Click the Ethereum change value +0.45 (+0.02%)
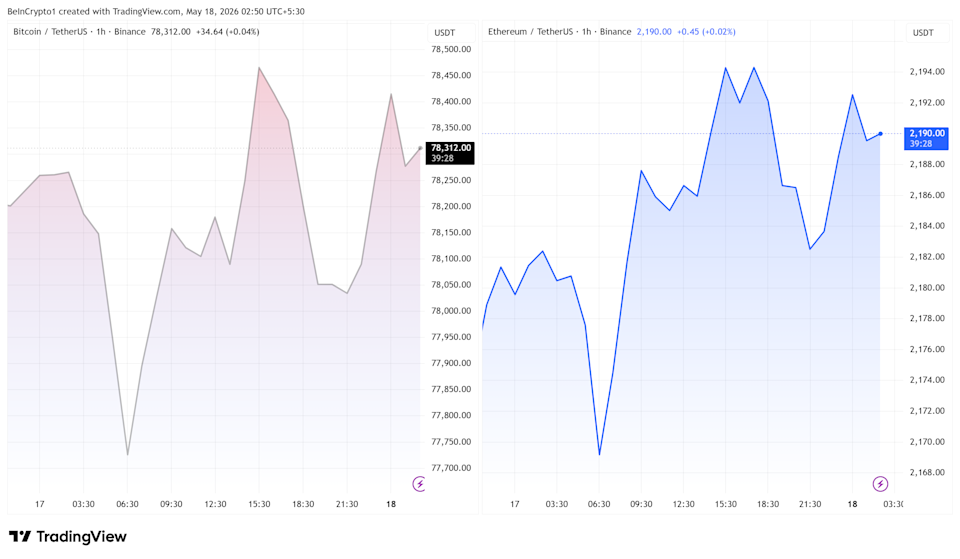The image size is (960, 559). (706, 31)
